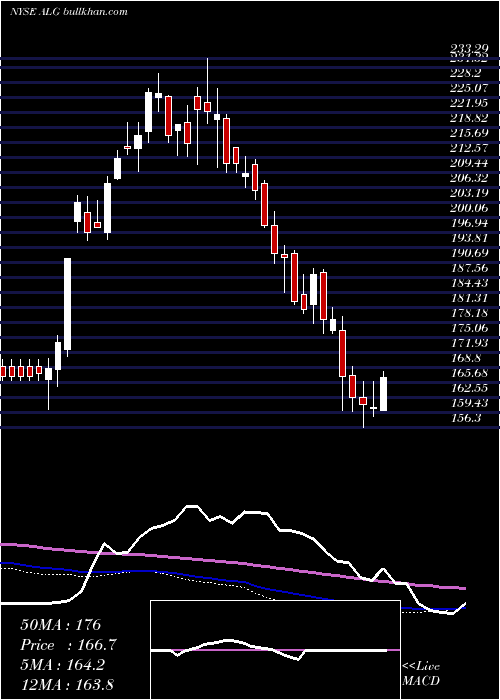
Task: Click the '12MA : 163.8' readout
Action: tap(69, 685)
